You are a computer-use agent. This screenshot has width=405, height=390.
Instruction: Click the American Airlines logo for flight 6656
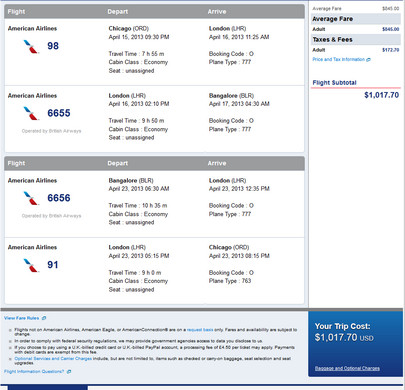point(31,198)
